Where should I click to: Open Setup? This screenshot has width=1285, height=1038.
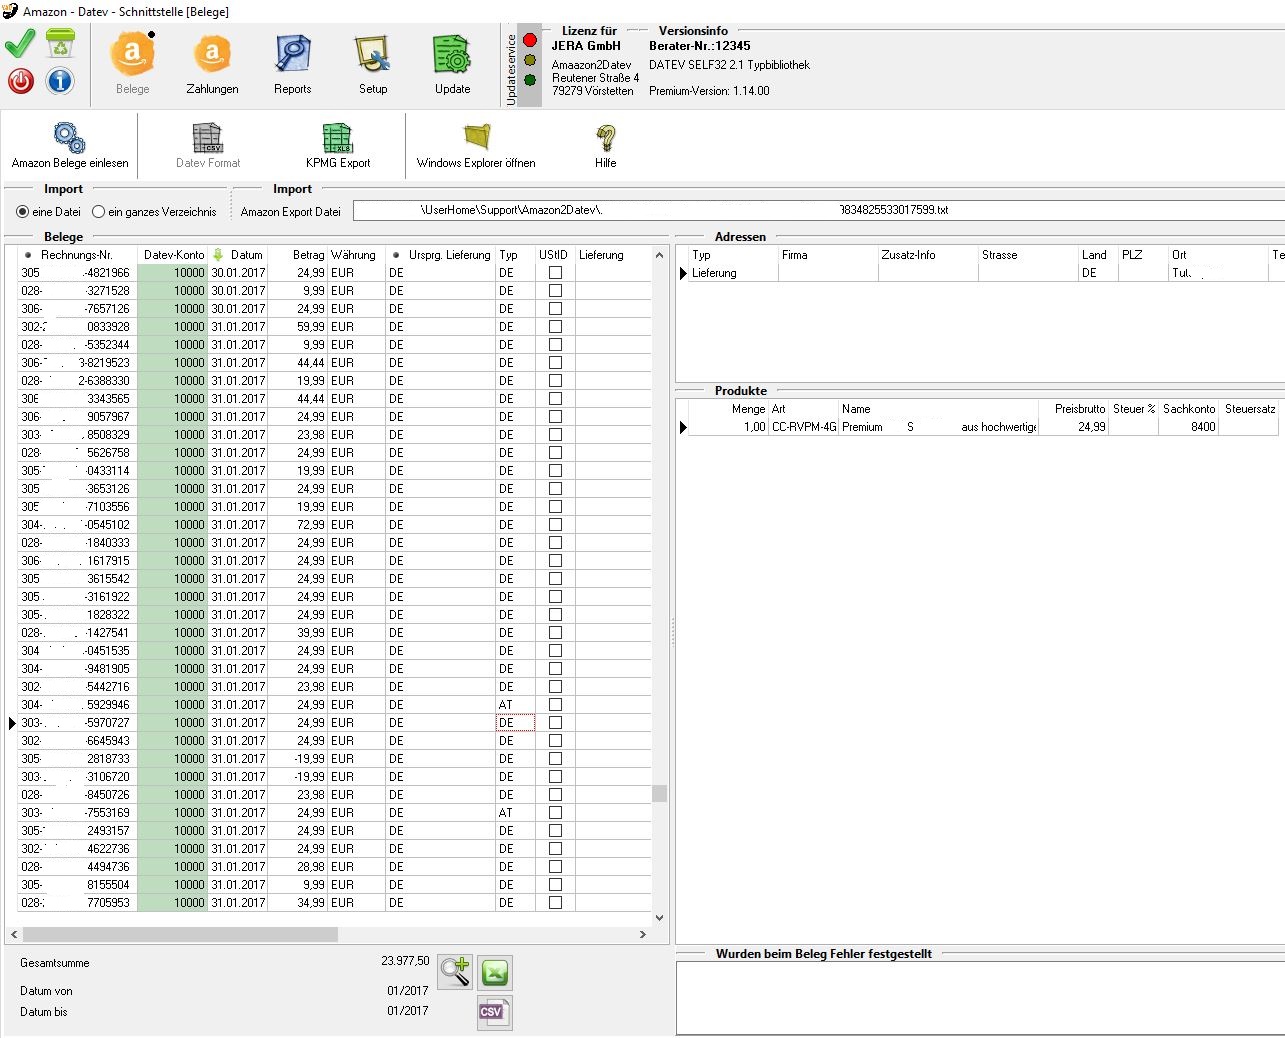point(373,64)
